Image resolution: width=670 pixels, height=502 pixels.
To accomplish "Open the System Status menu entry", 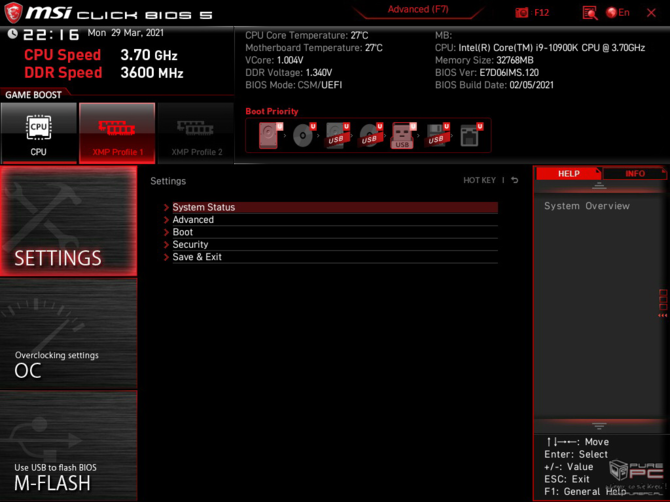I will point(335,207).
